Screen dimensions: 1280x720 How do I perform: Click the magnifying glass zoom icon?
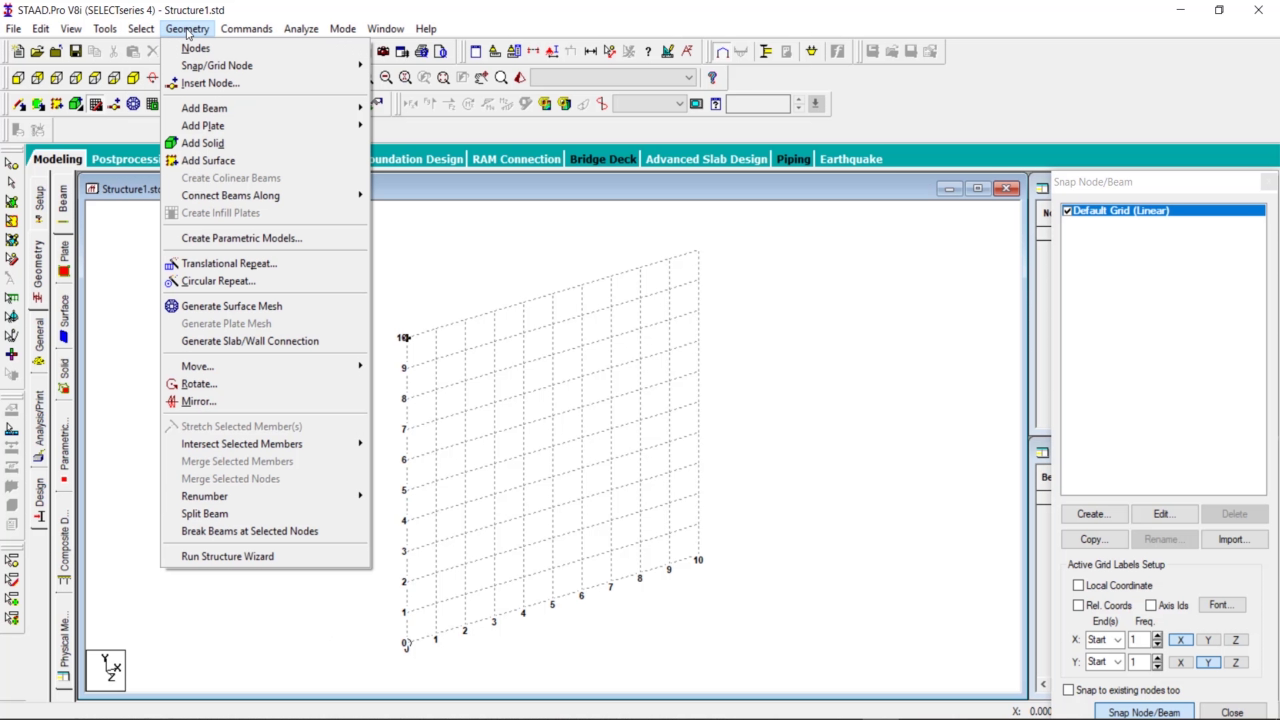(501, 77)
